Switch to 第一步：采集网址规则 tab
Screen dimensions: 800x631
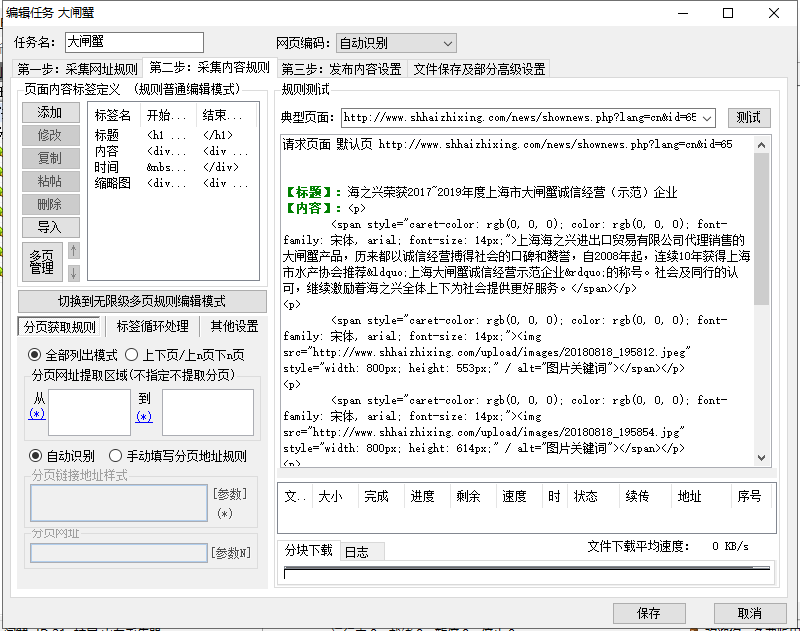pos(77,69)
